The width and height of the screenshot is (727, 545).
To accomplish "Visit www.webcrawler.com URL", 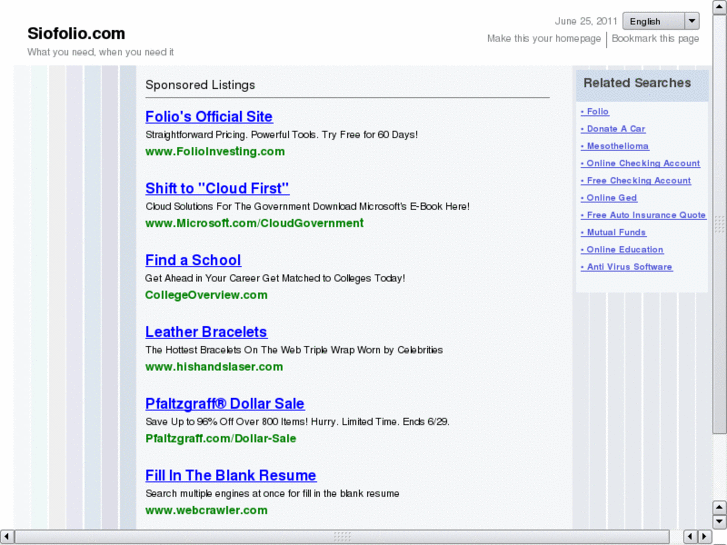I will [x=206, y=510].
